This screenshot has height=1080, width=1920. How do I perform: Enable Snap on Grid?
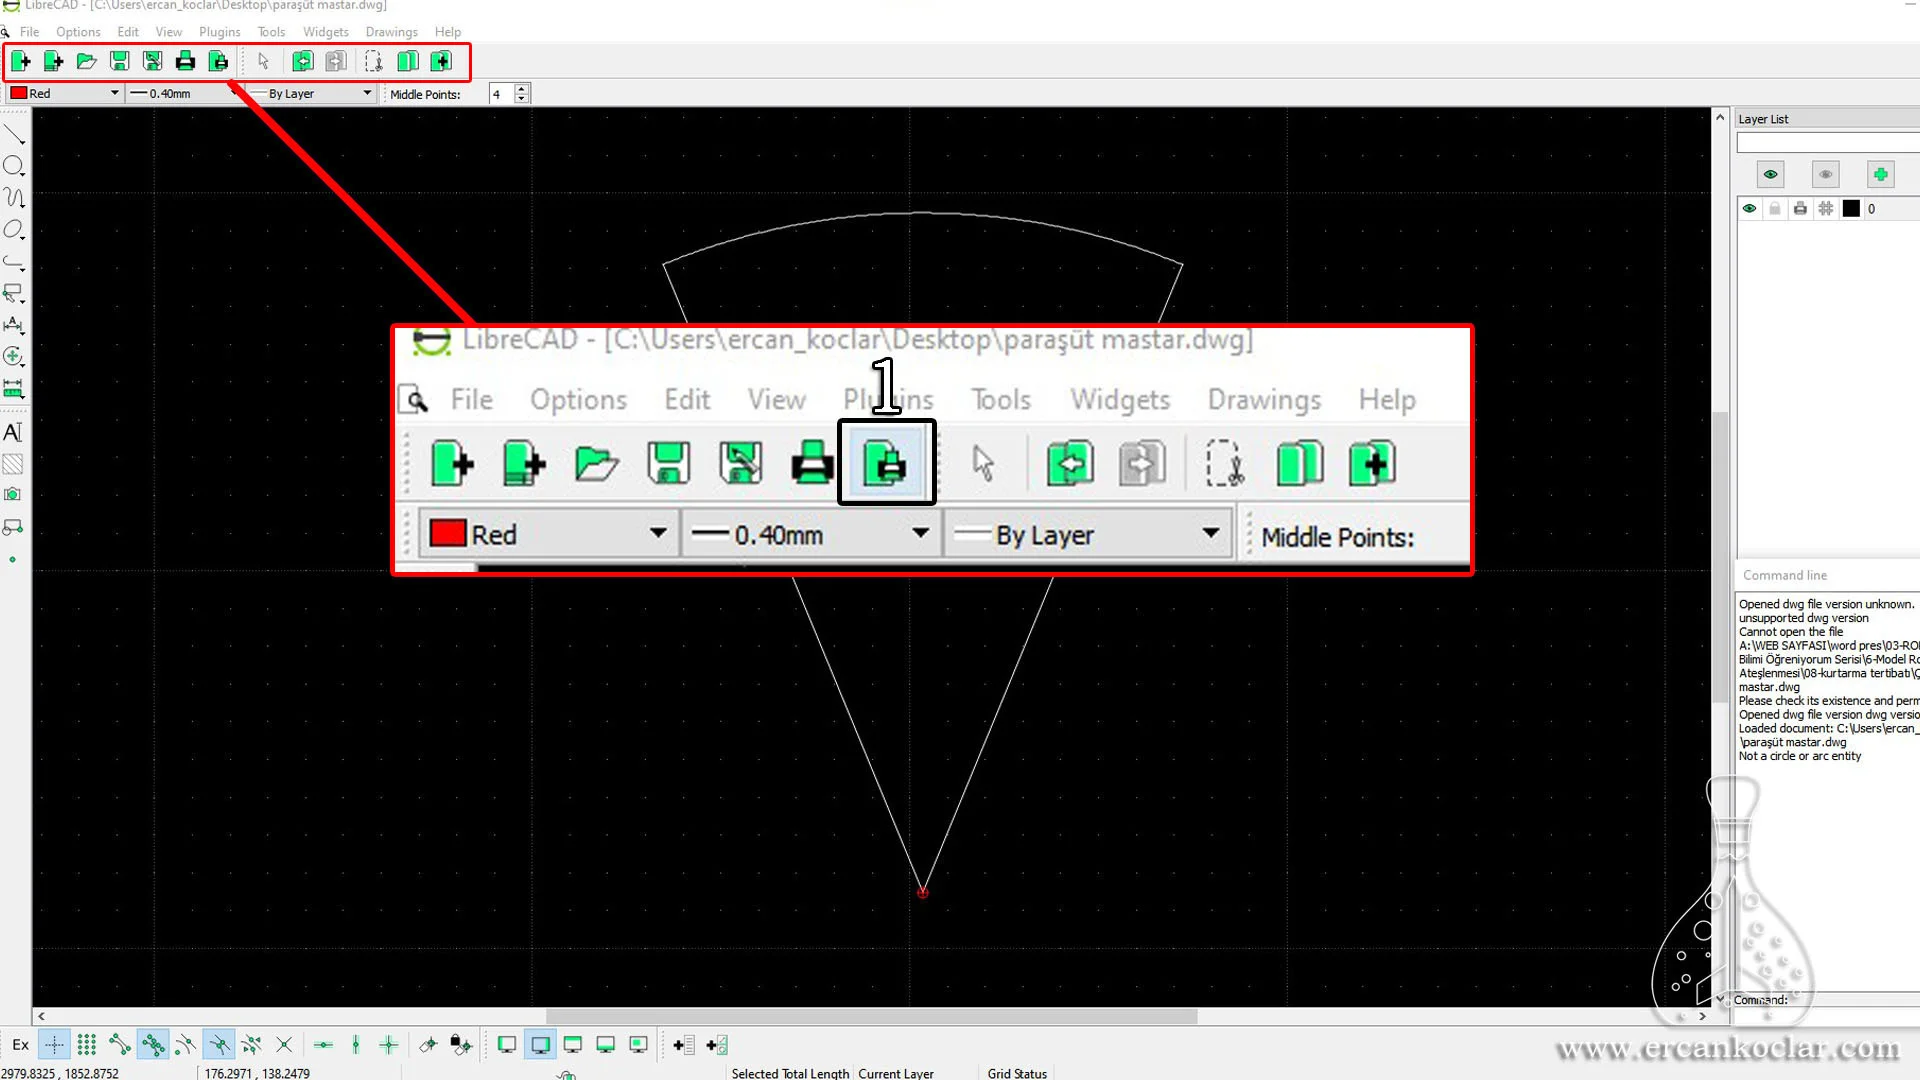click(87, 1045)
